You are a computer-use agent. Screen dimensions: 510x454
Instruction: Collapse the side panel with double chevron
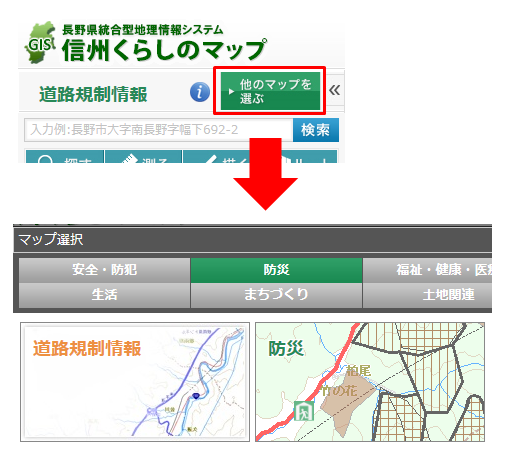[335, 90]
